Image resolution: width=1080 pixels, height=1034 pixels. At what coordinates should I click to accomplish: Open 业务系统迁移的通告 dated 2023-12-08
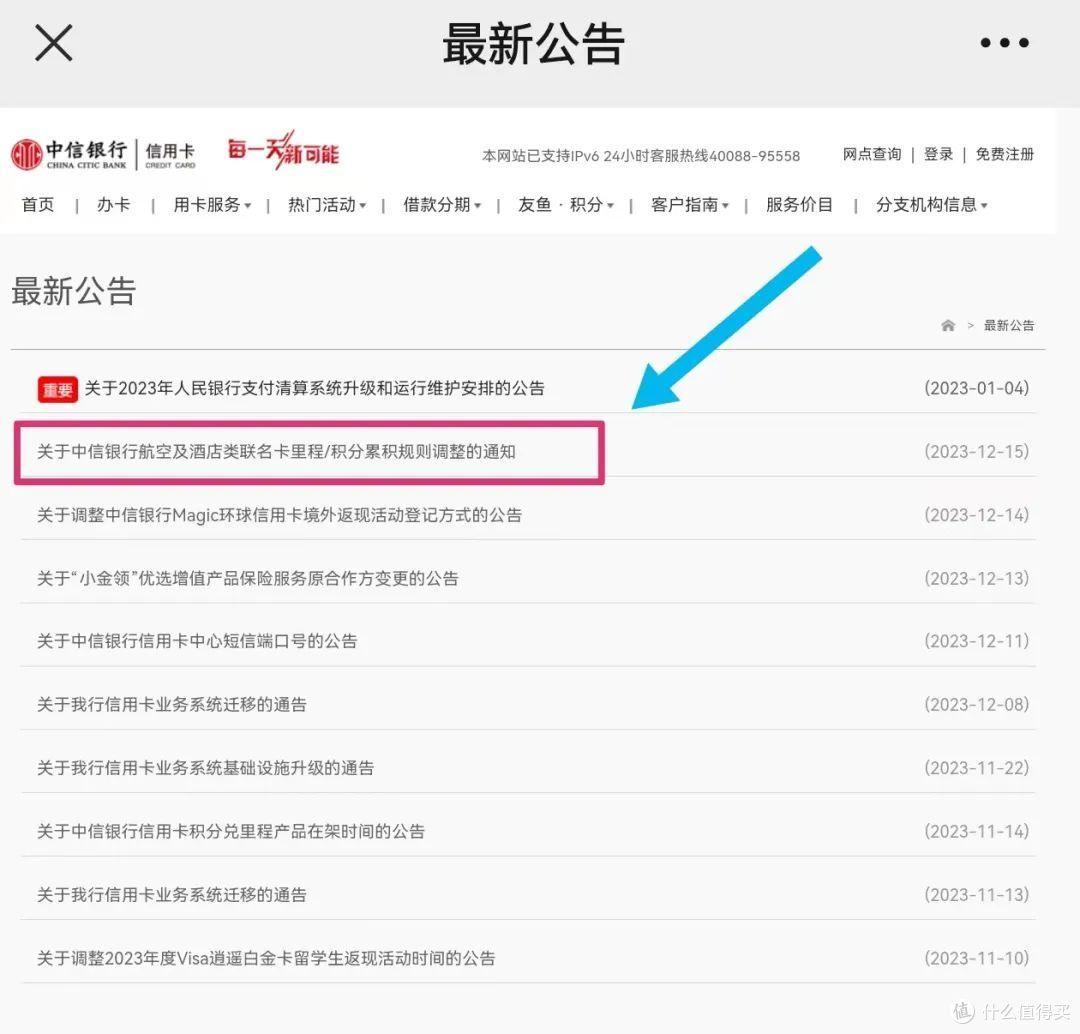pyautogui.click(x=172, y=705)
